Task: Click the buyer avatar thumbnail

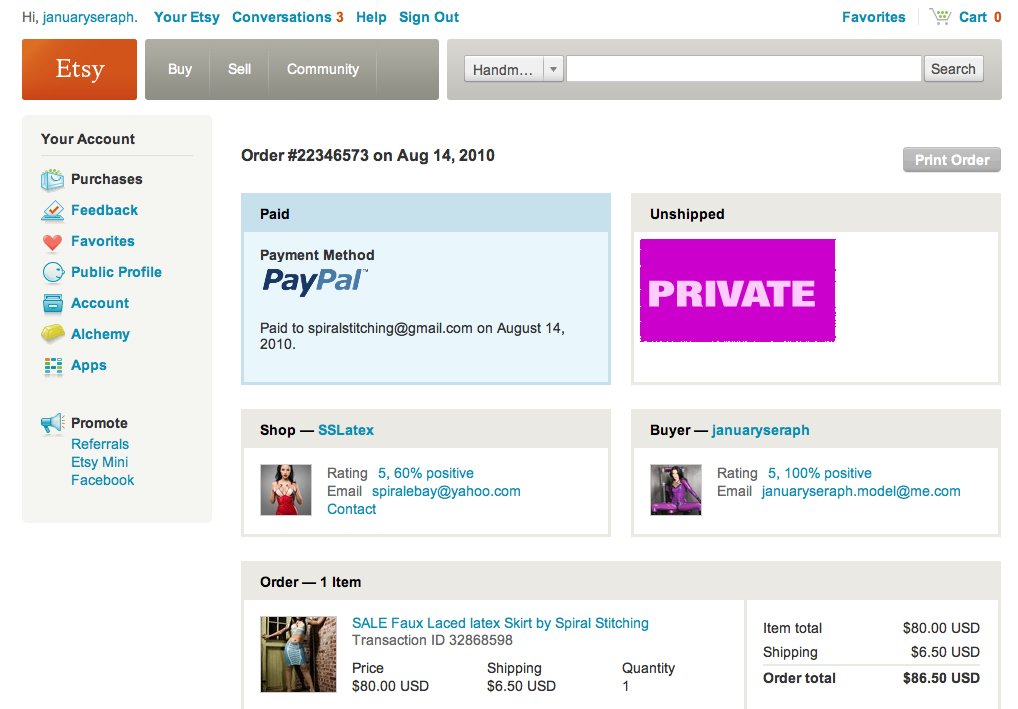Action: pos(676,490)
